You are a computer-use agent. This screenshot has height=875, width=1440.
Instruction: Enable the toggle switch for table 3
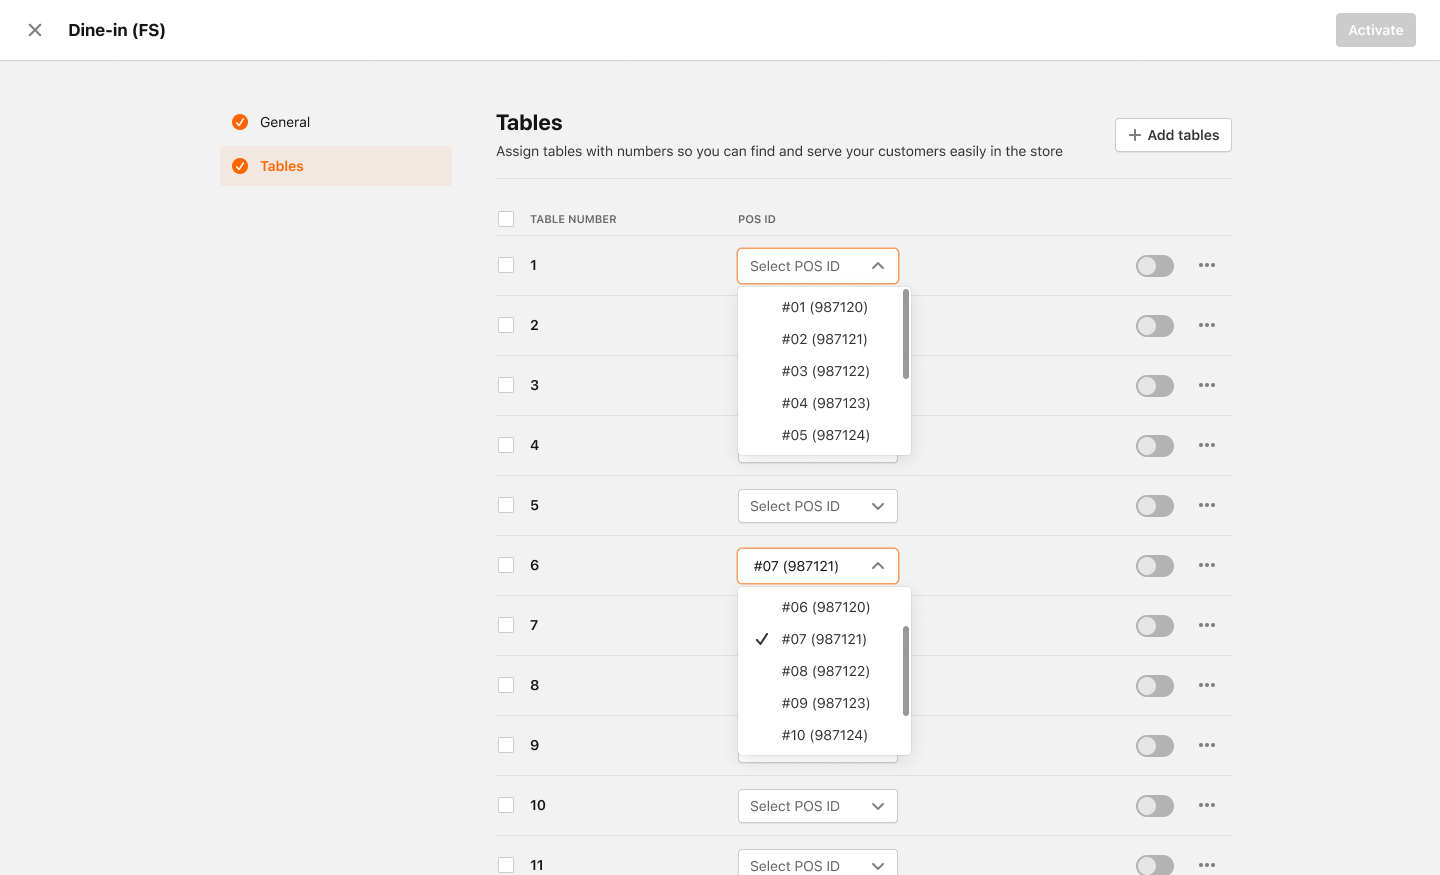pos(1155,386)
